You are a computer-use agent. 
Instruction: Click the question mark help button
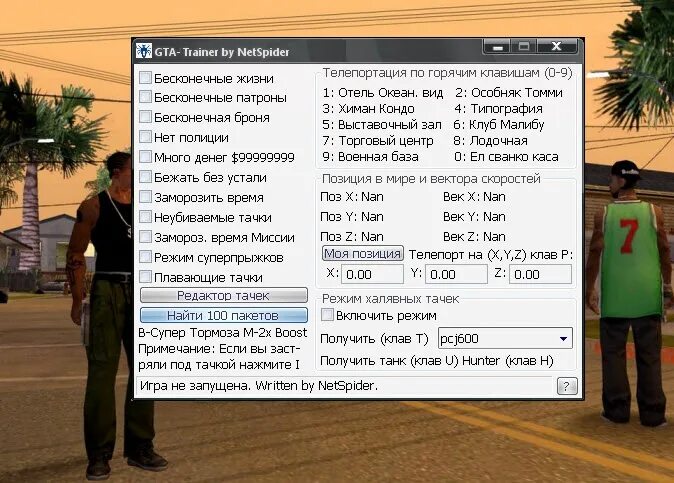567,386
